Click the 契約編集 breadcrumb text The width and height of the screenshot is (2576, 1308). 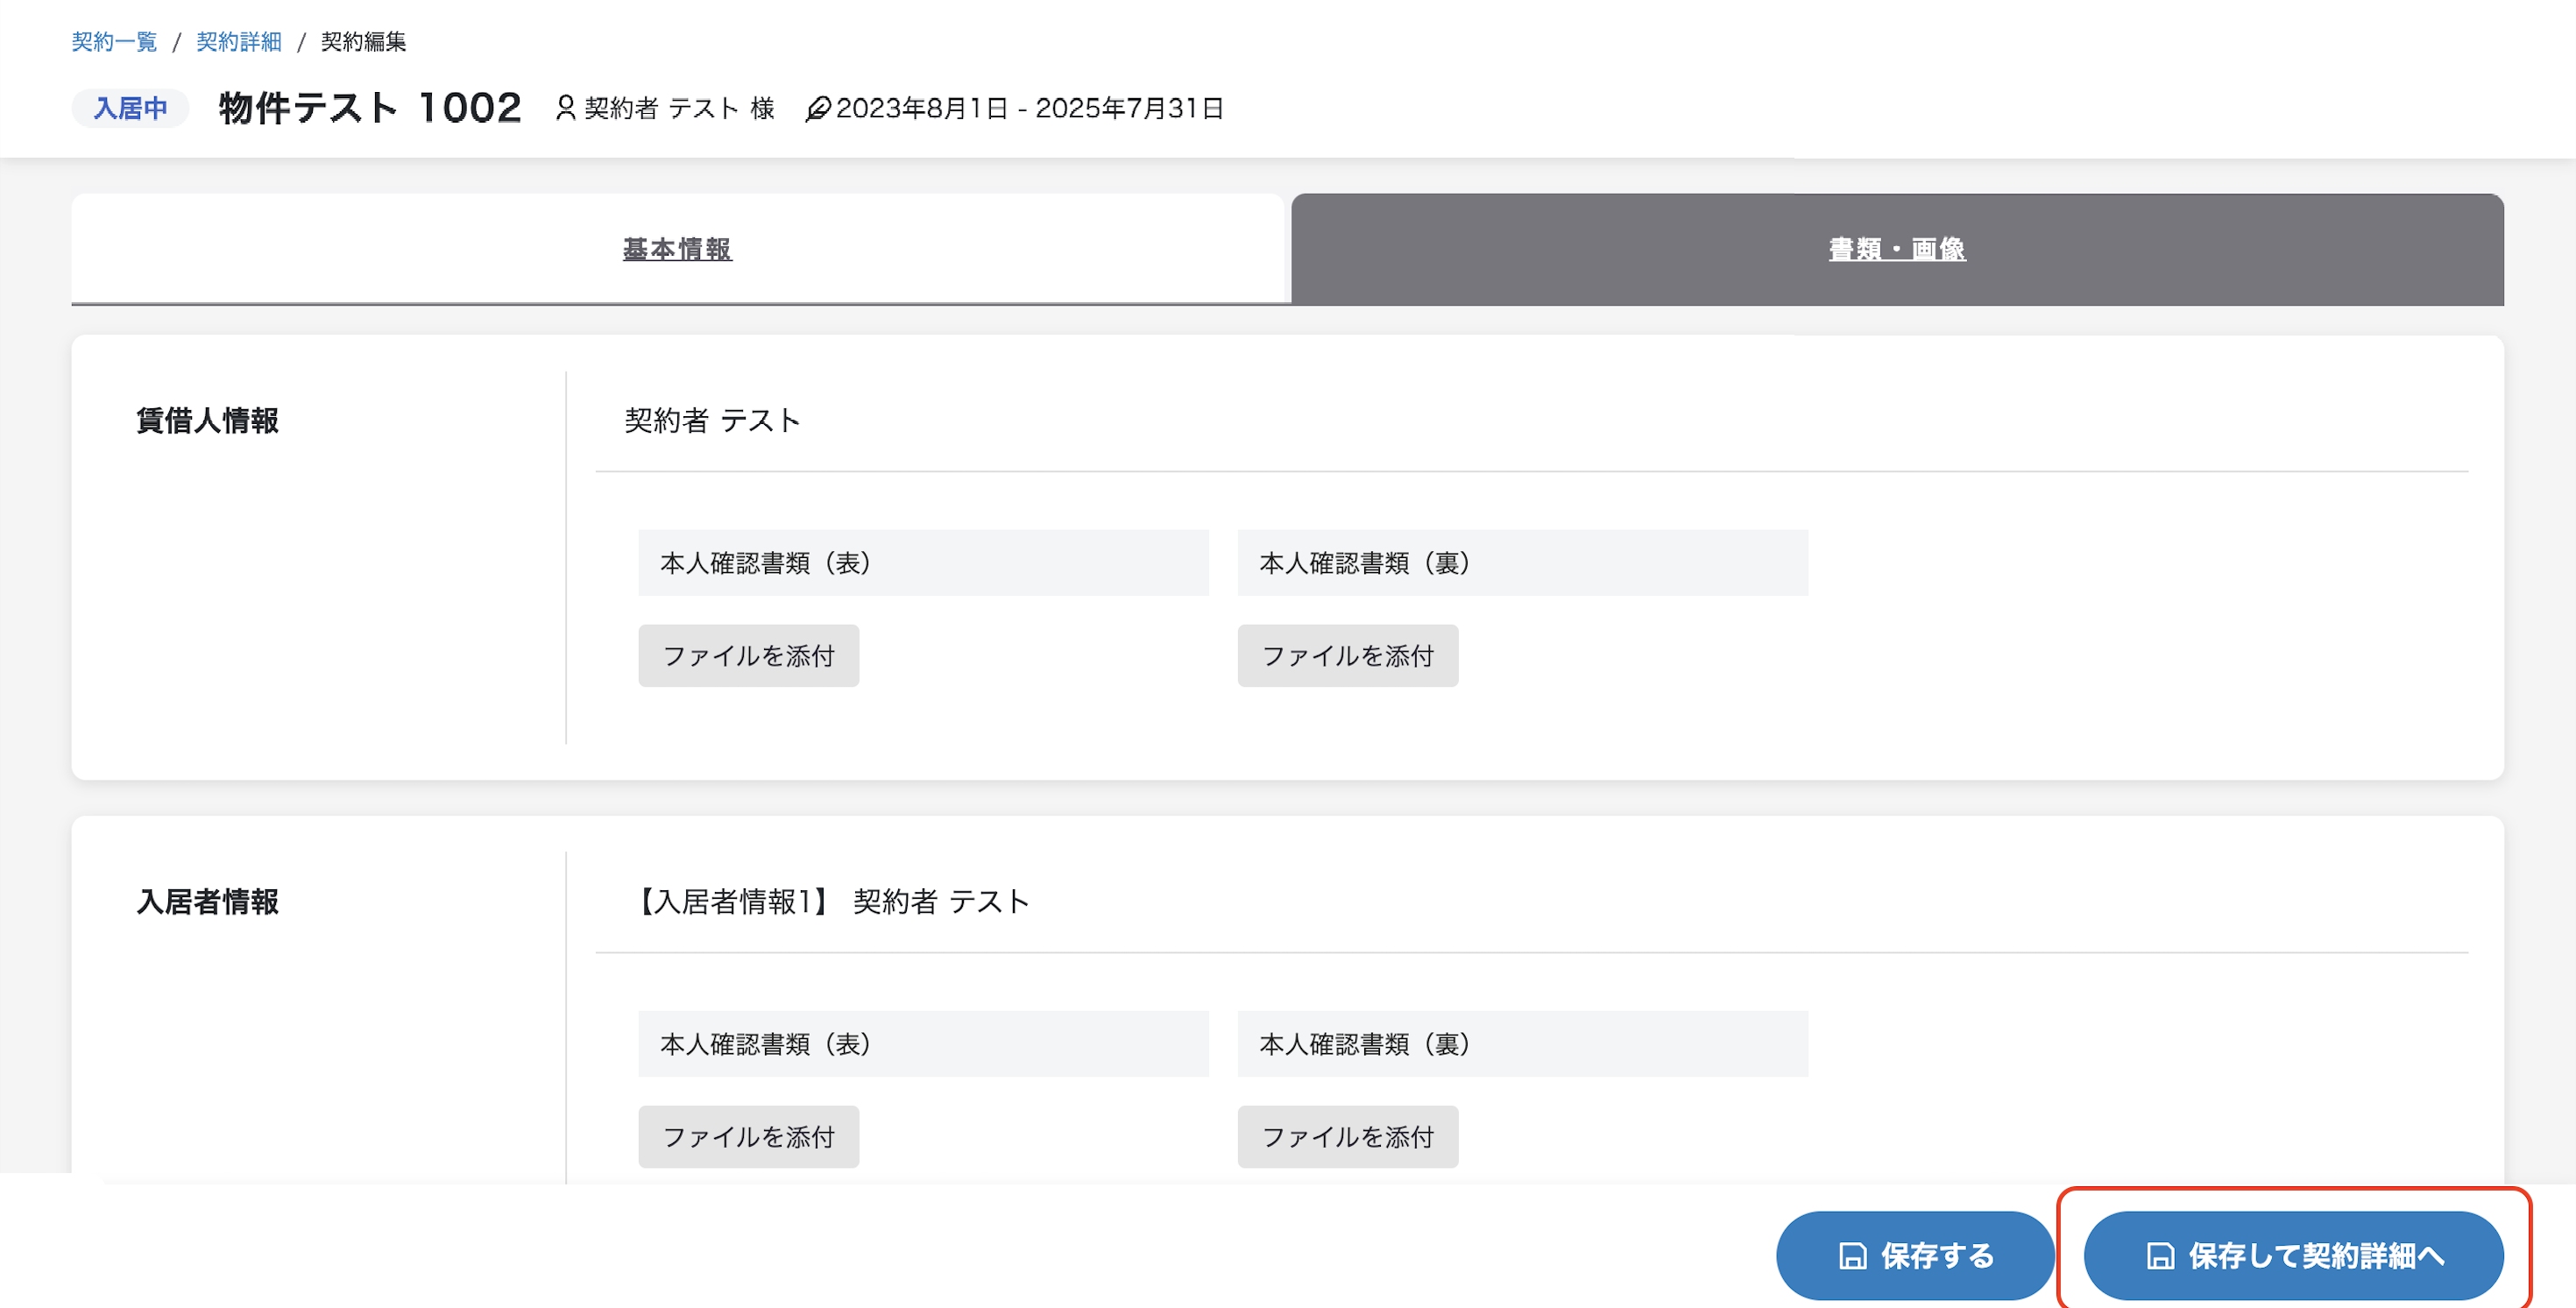tap(363, 41)
